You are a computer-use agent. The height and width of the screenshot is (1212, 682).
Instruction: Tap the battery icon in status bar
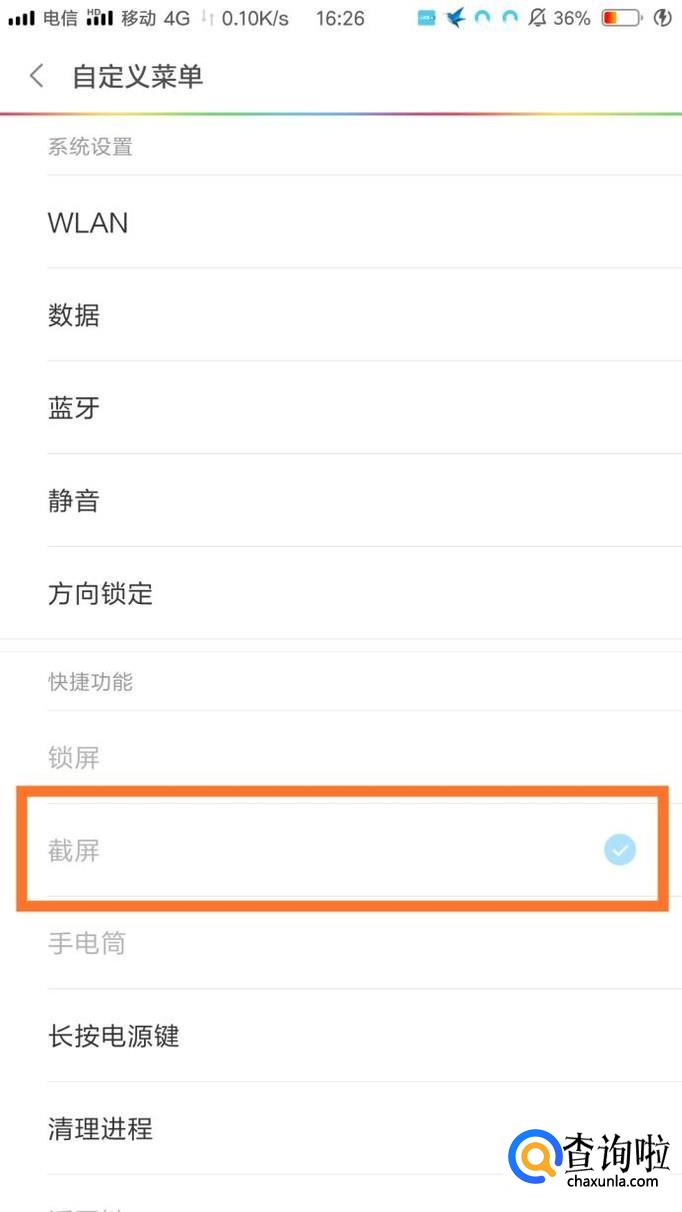(x=621, y=18)
